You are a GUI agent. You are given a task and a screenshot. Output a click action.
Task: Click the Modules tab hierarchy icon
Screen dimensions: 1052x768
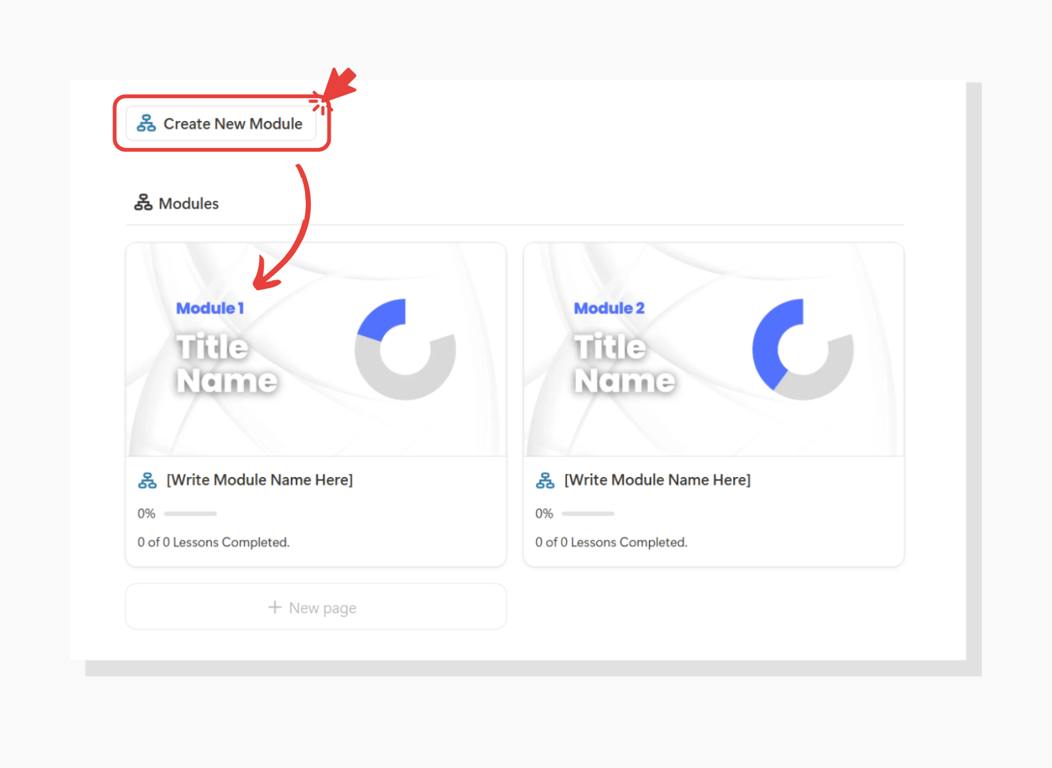click(143, 203)
